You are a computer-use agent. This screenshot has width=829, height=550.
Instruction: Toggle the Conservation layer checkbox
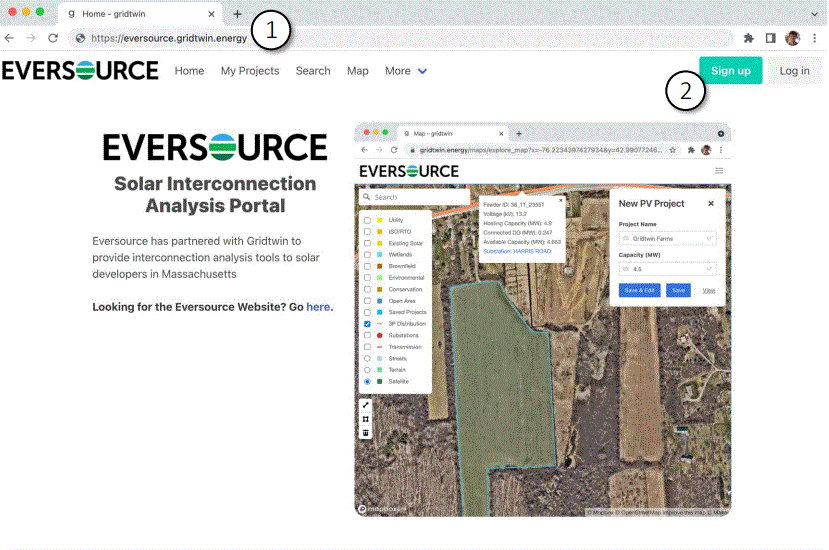pos(367,289)
